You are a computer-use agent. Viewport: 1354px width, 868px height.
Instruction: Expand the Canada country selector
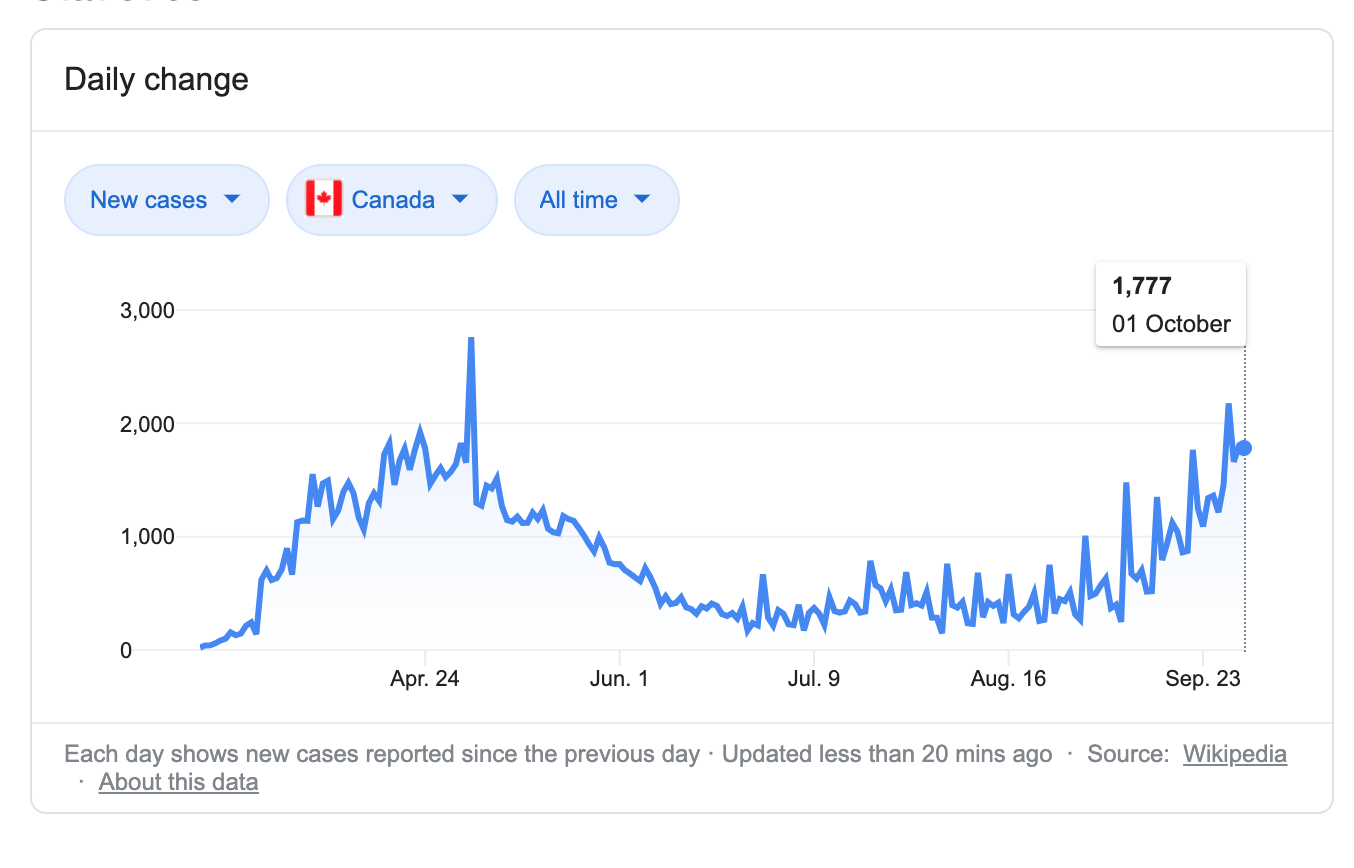pyautogui.click(x=392, y=200)
